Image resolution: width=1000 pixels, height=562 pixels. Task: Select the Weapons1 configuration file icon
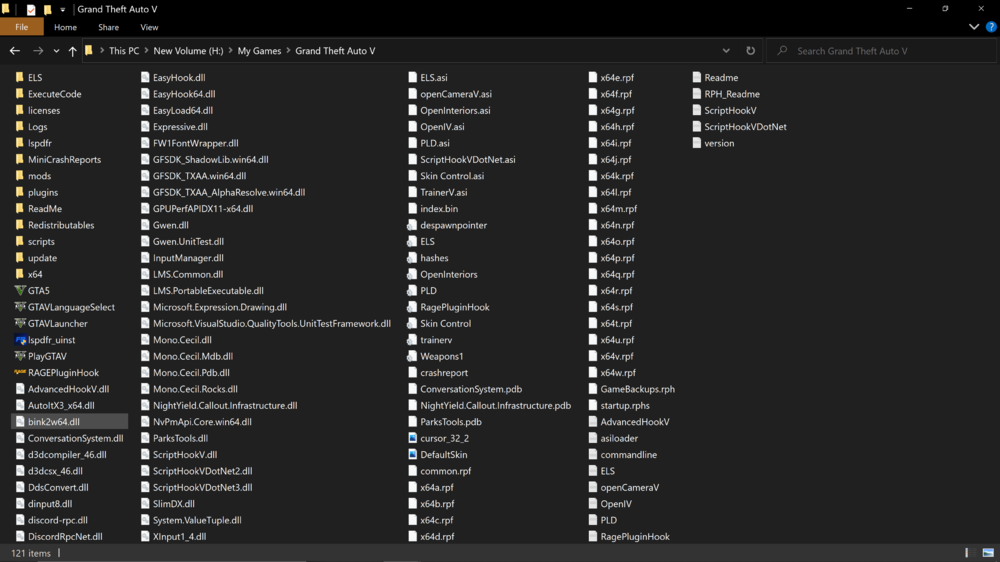tap(413, 356)
